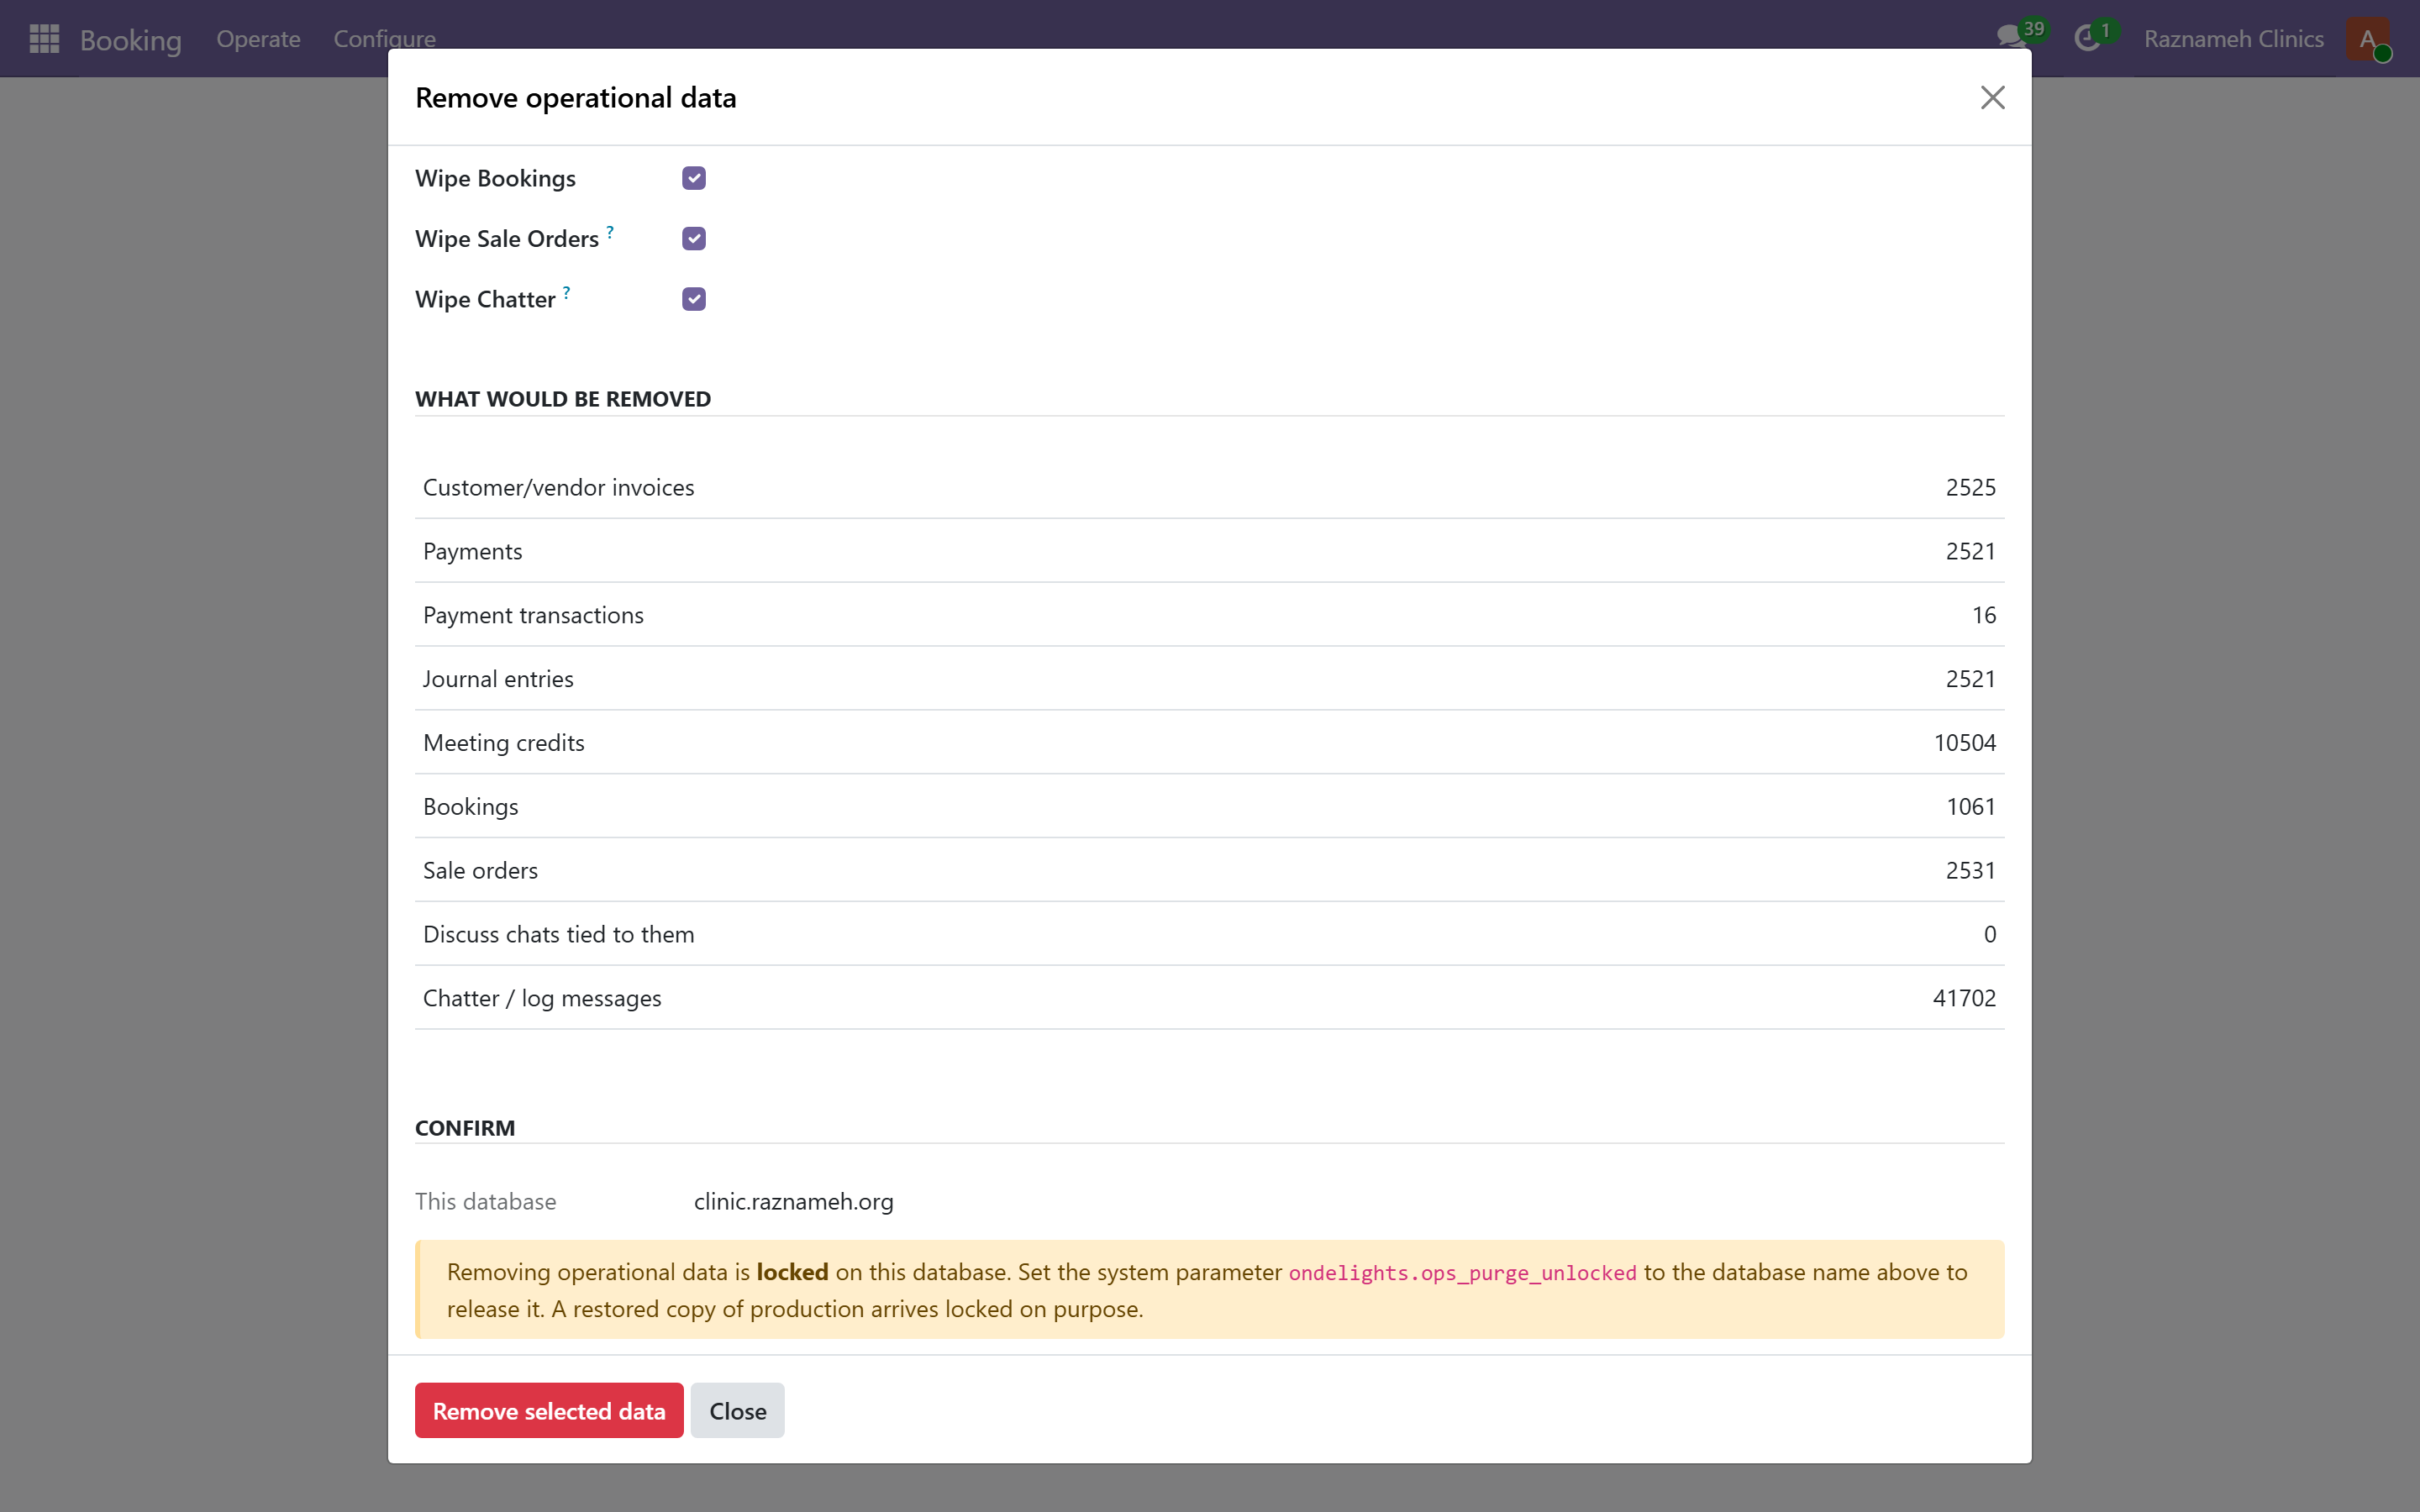Open the apps grid menu icon
2420x1512 pixels.
pos(44,39)
